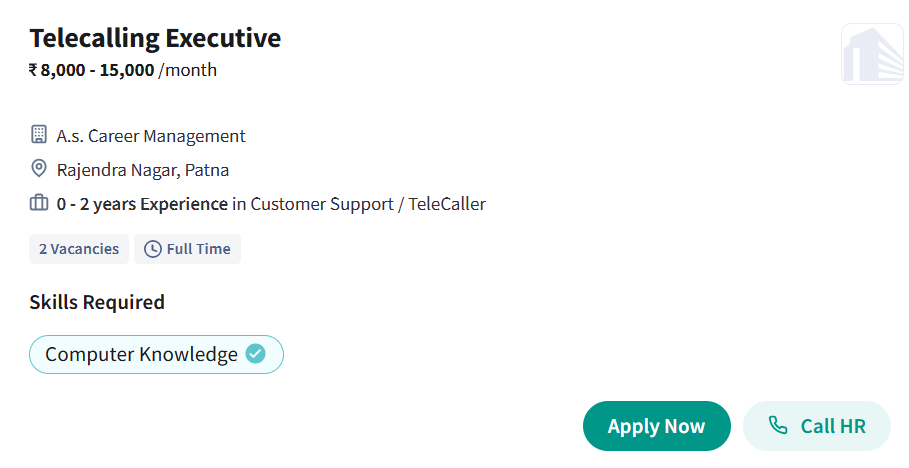Click the location pin icon

(x=39, y=169)
